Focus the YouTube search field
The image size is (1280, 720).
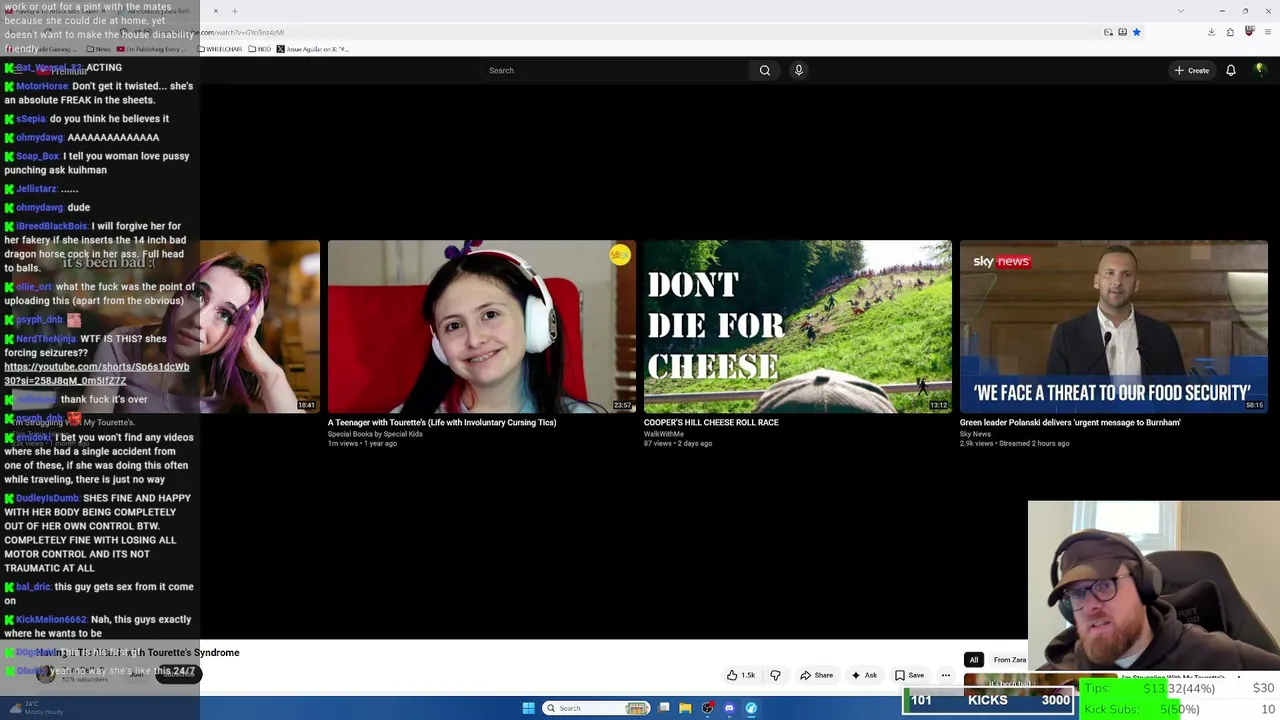point(615,70)
